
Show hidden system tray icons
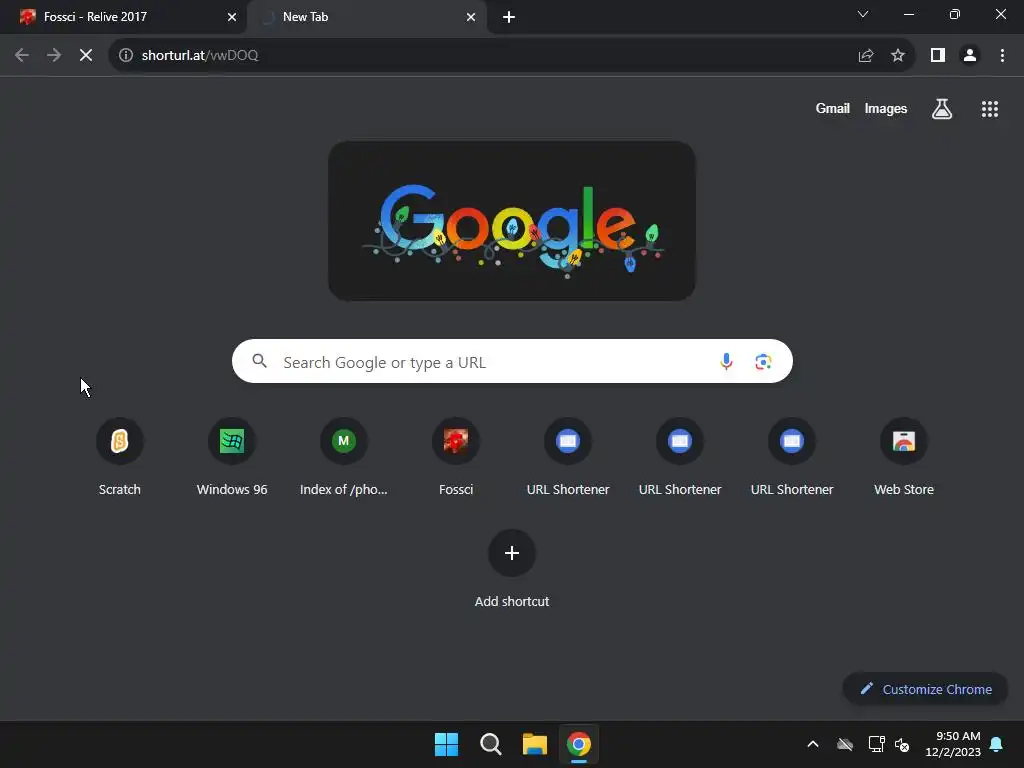813,744
